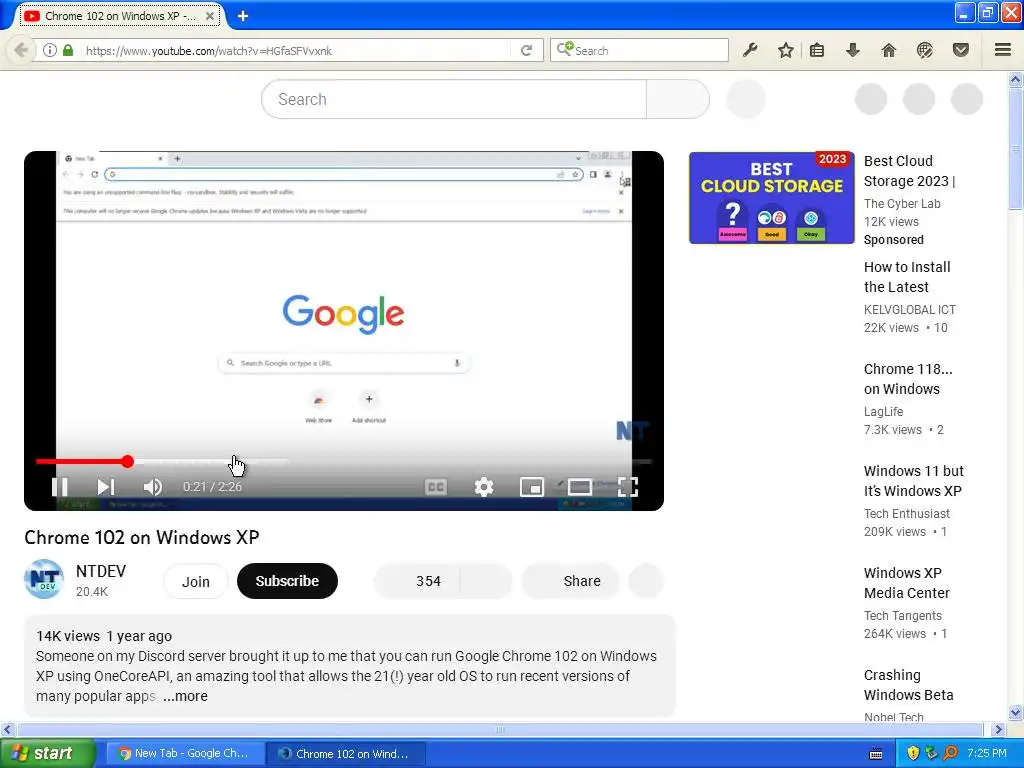The image size is (1024, 768).
Task: Click the YouTube Search field
Action: [x=454, y=99]
